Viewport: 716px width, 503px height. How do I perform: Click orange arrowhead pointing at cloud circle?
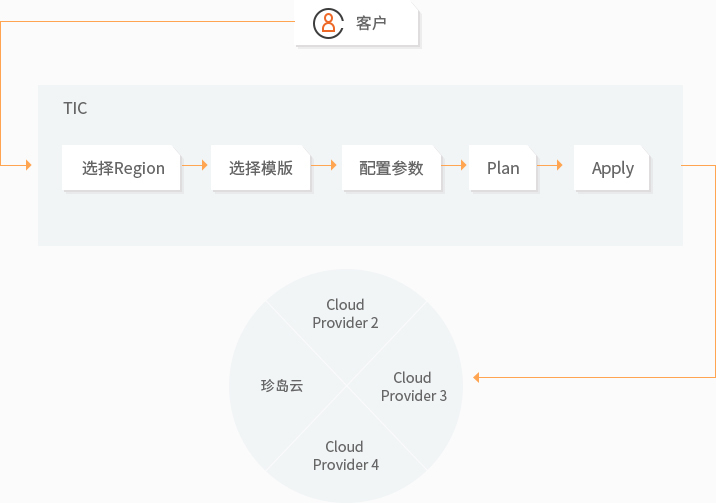click(x=477, y=377)
